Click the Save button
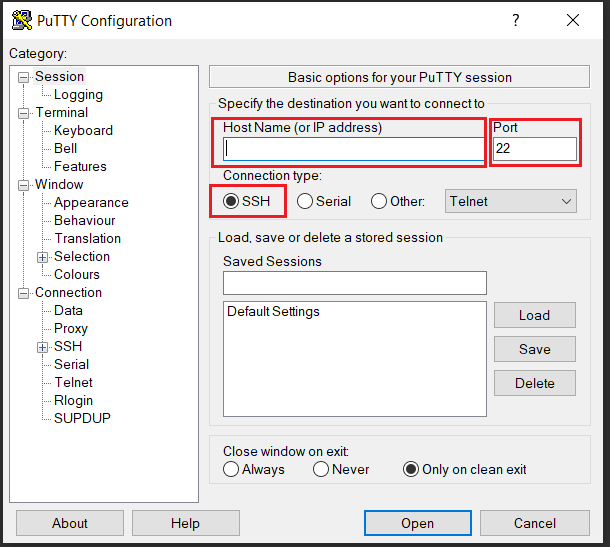The image size is (610, 547). point(535,349)
